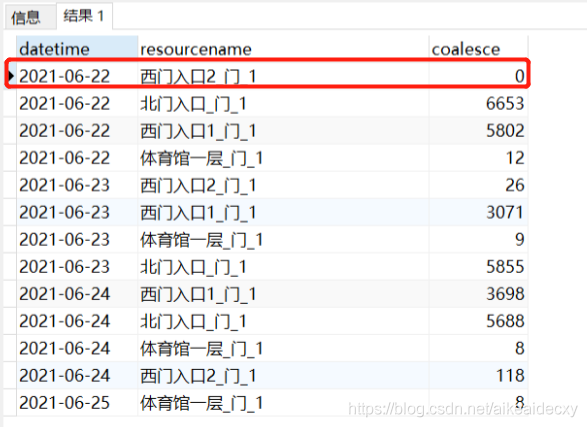The height and width of the screenshot is (427, 587).
Task: Click the coalesce column header
Action: (478, 49)
